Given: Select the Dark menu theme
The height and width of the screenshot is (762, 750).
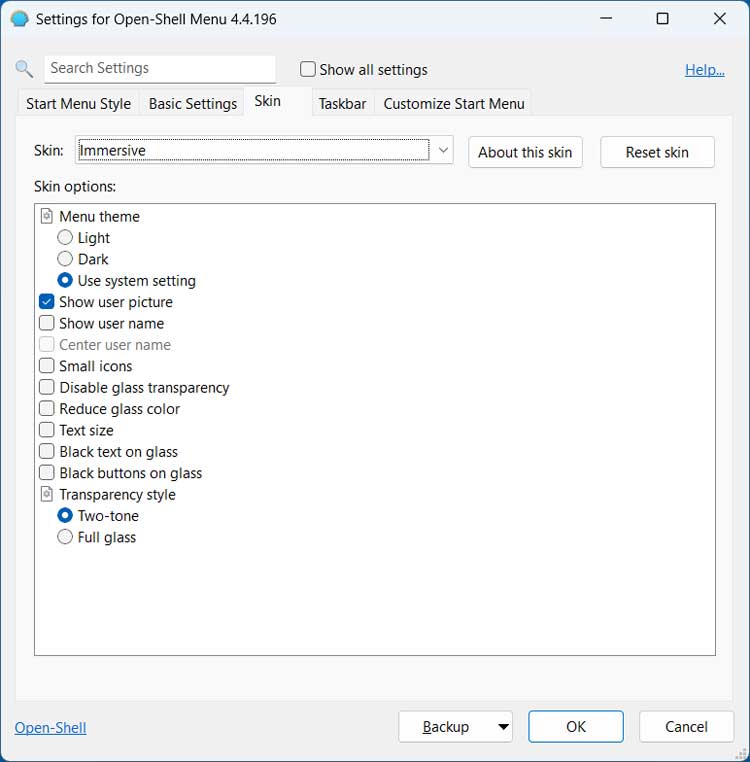Looking at the screenshot, I should pos(65,259).
